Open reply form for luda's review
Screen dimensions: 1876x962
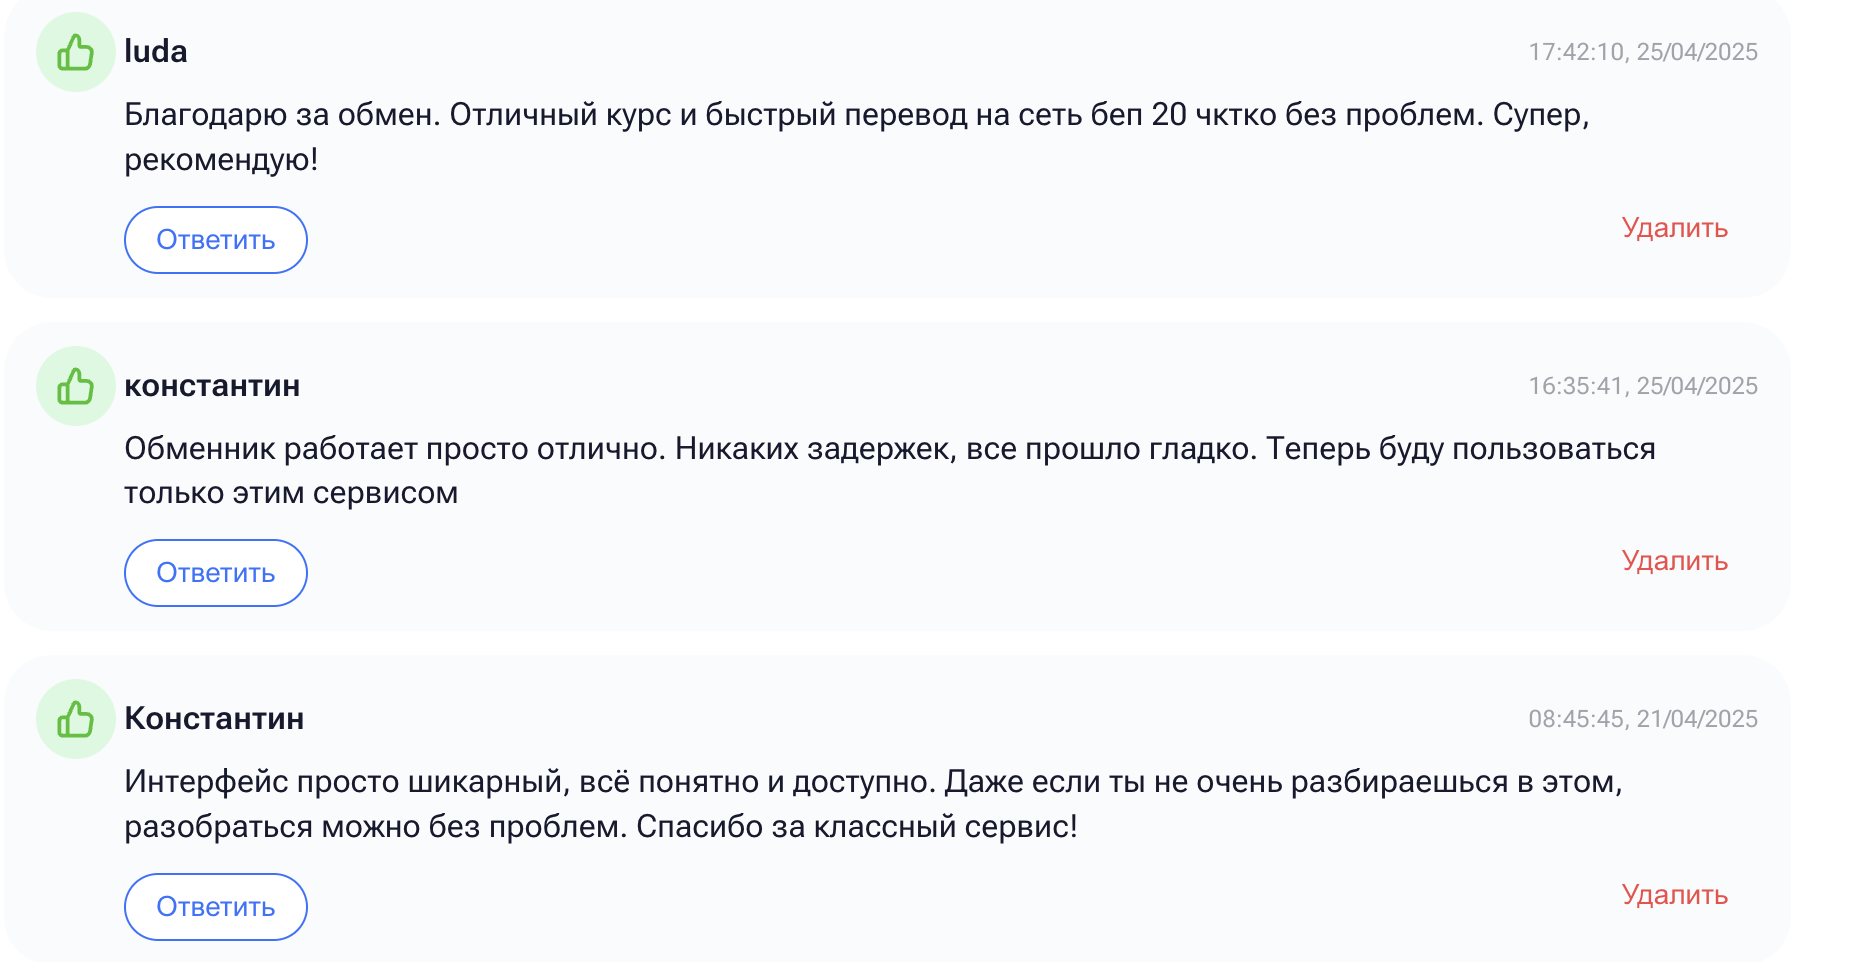(x=215, y=239)
